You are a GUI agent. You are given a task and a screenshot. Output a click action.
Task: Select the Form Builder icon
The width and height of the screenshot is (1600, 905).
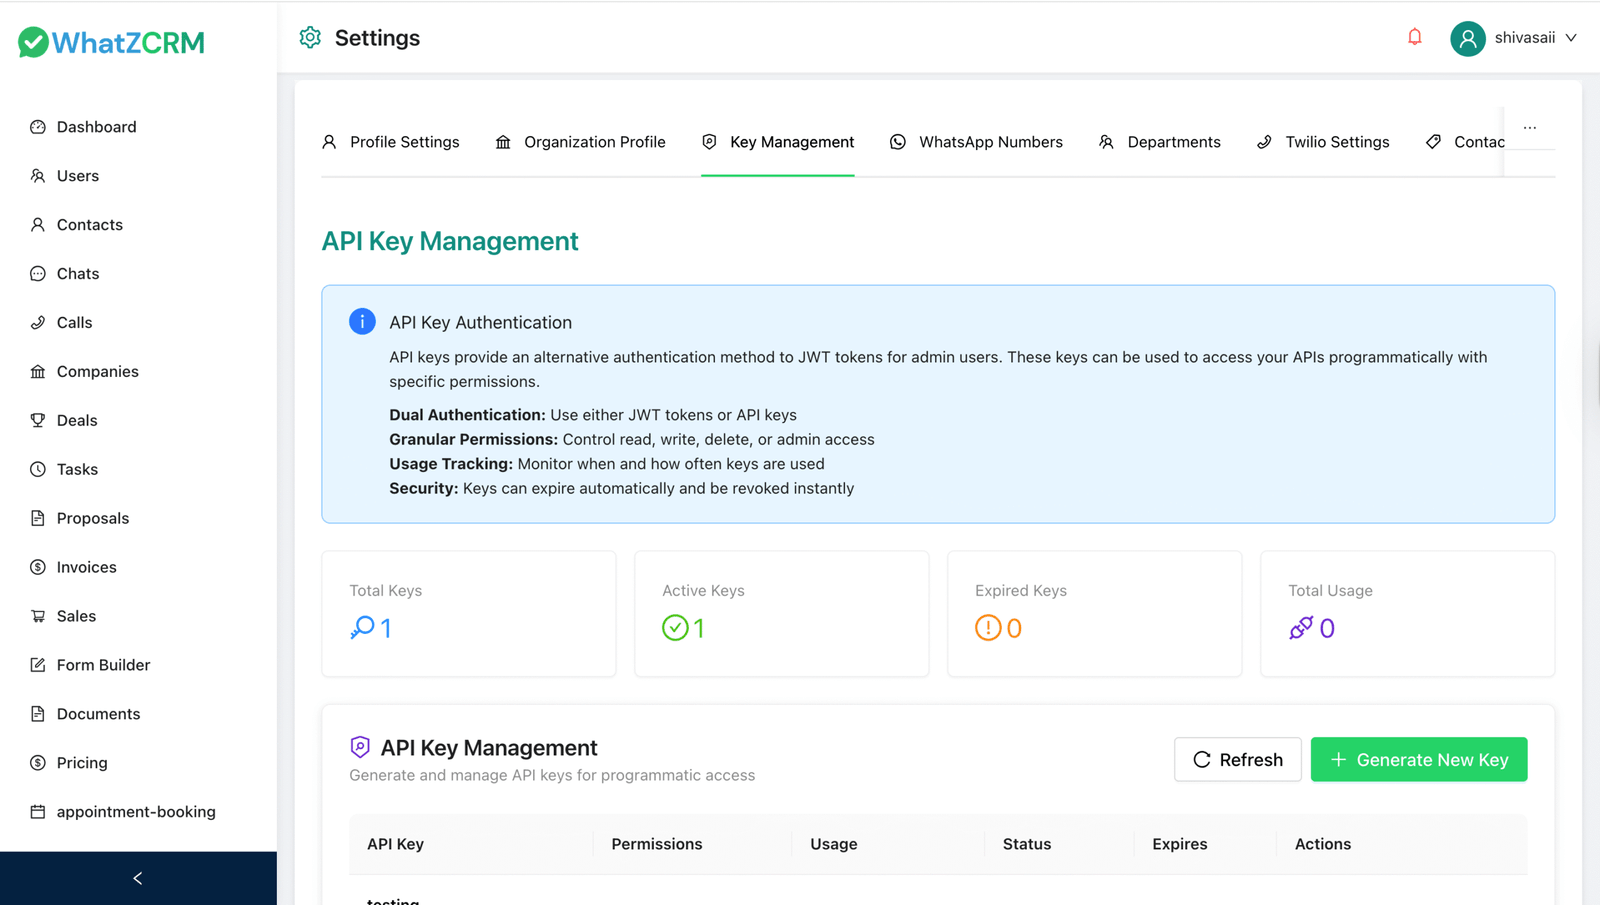[x=37, y=664]
